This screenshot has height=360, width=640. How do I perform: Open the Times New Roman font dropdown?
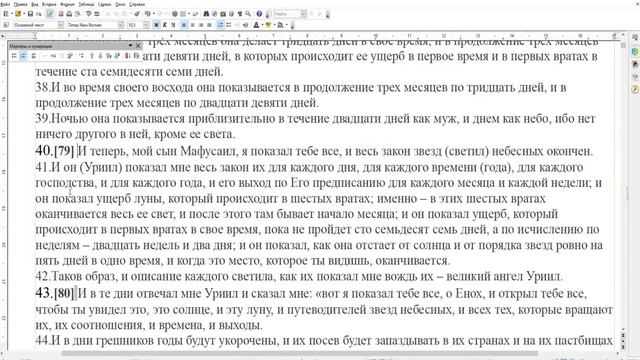(121, 25)
